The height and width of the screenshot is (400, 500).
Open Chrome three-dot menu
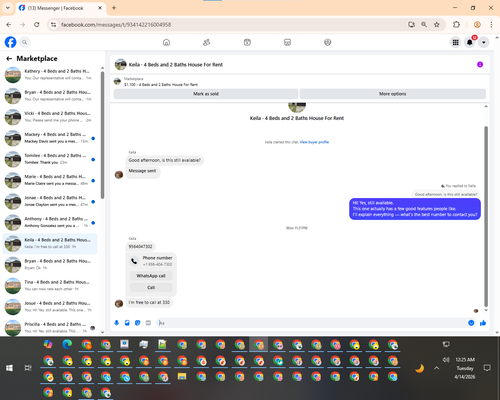(491, 25)
